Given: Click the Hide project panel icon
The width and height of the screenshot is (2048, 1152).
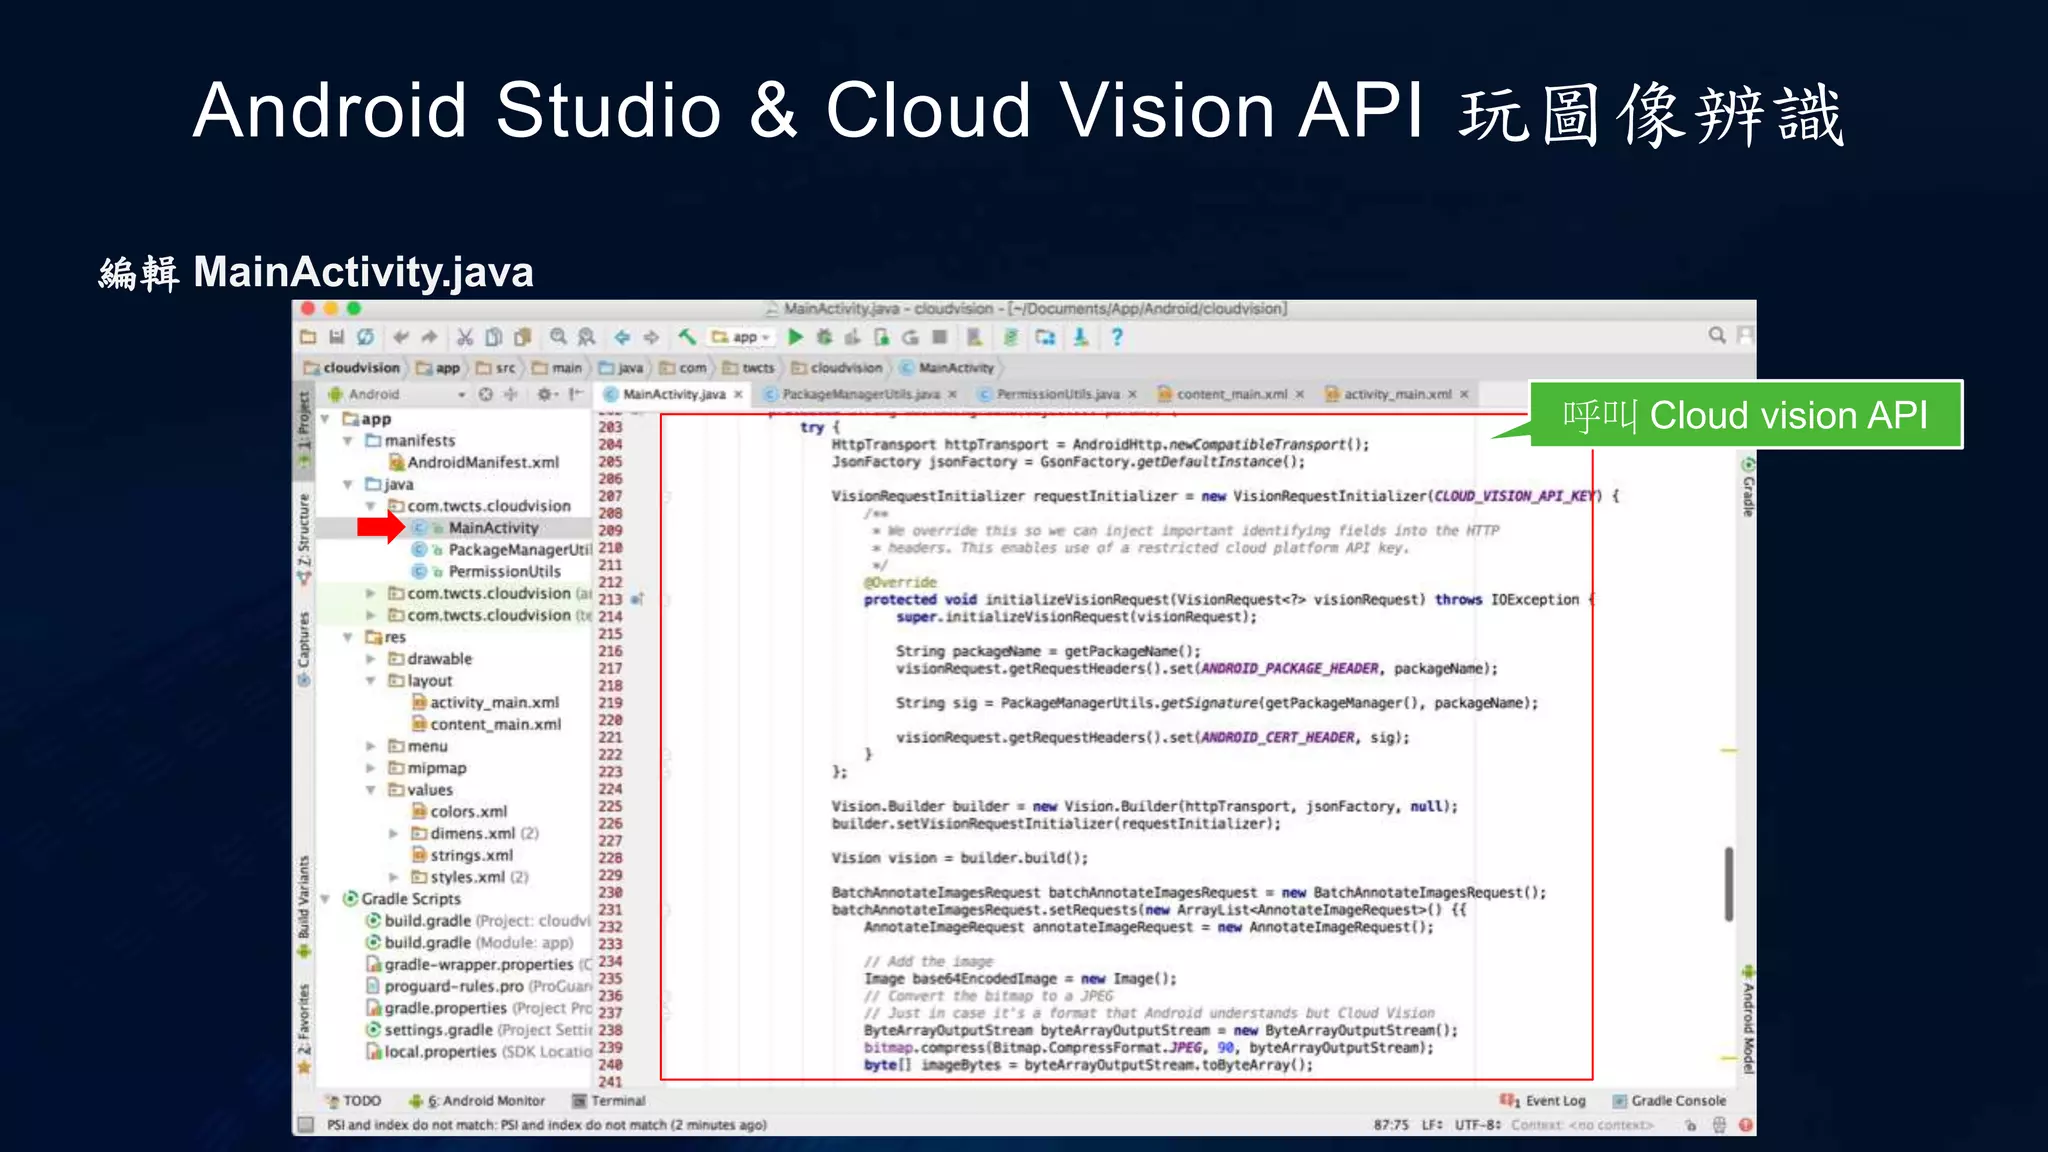Looking at the screenshot, I should click(x=575, y=394).
